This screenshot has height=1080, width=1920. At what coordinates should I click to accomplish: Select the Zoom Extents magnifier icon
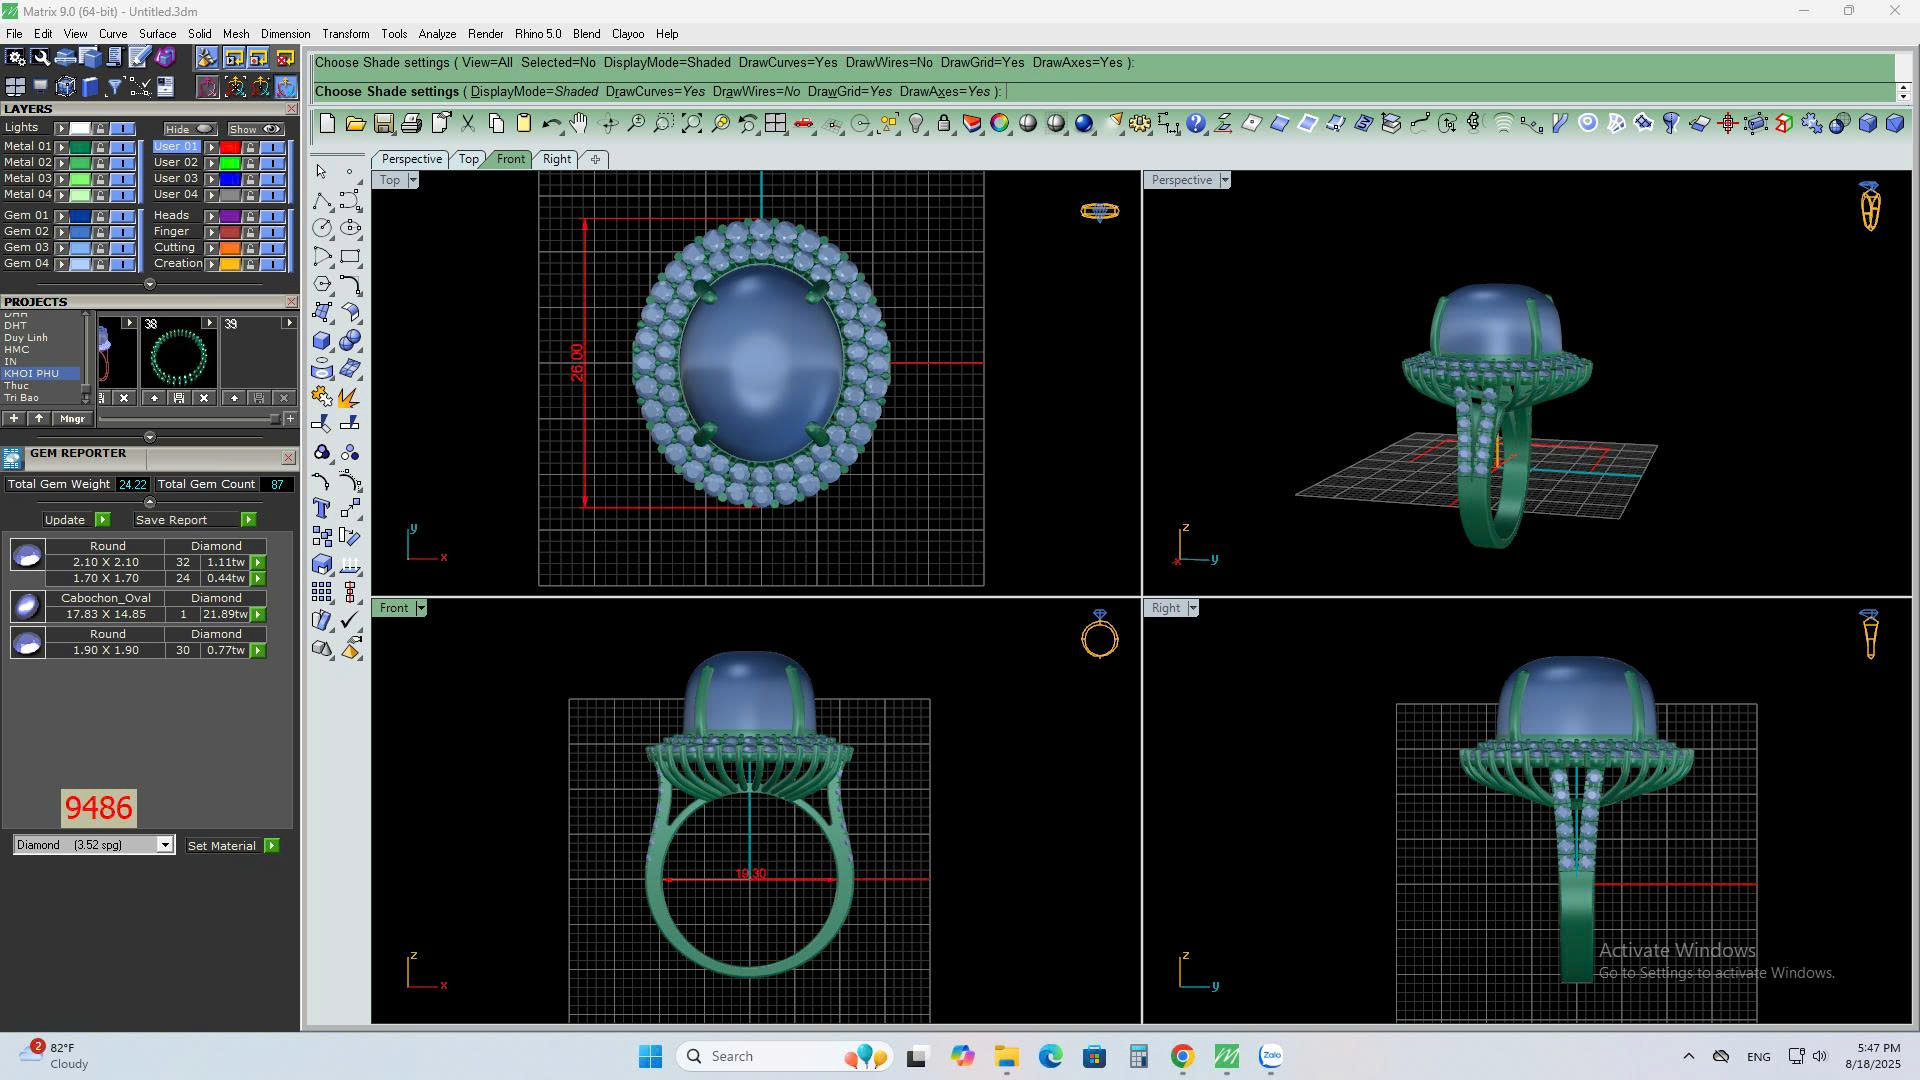coord(691,123)
